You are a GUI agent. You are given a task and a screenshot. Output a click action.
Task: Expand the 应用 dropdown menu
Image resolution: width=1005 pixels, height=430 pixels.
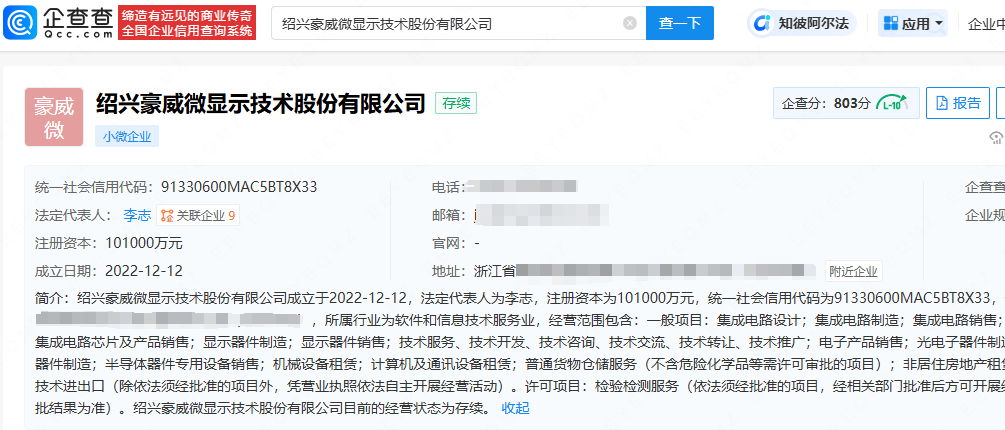coord(913,24)
